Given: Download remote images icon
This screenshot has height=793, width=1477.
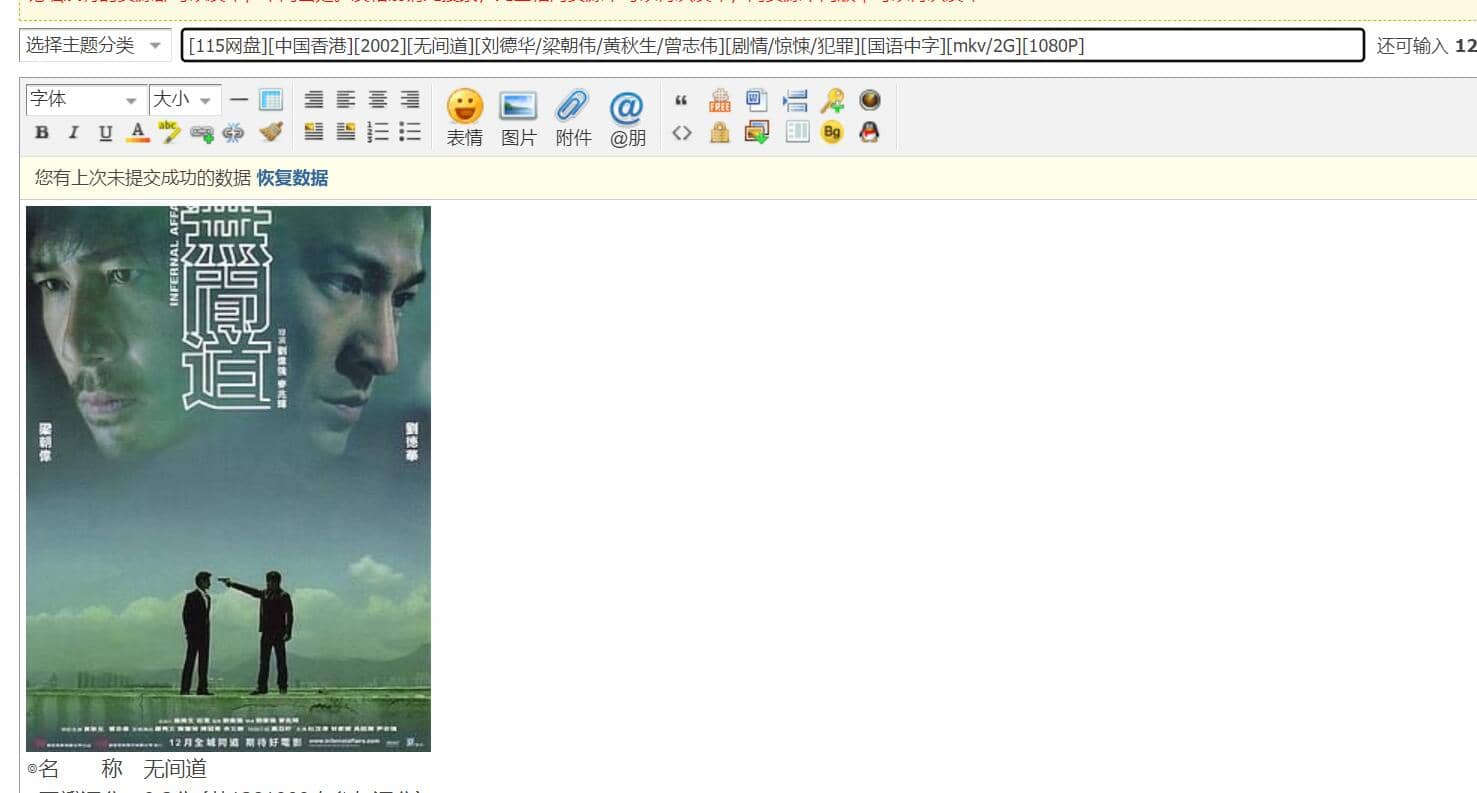Looking at the screenshot, I should (757, 132).
